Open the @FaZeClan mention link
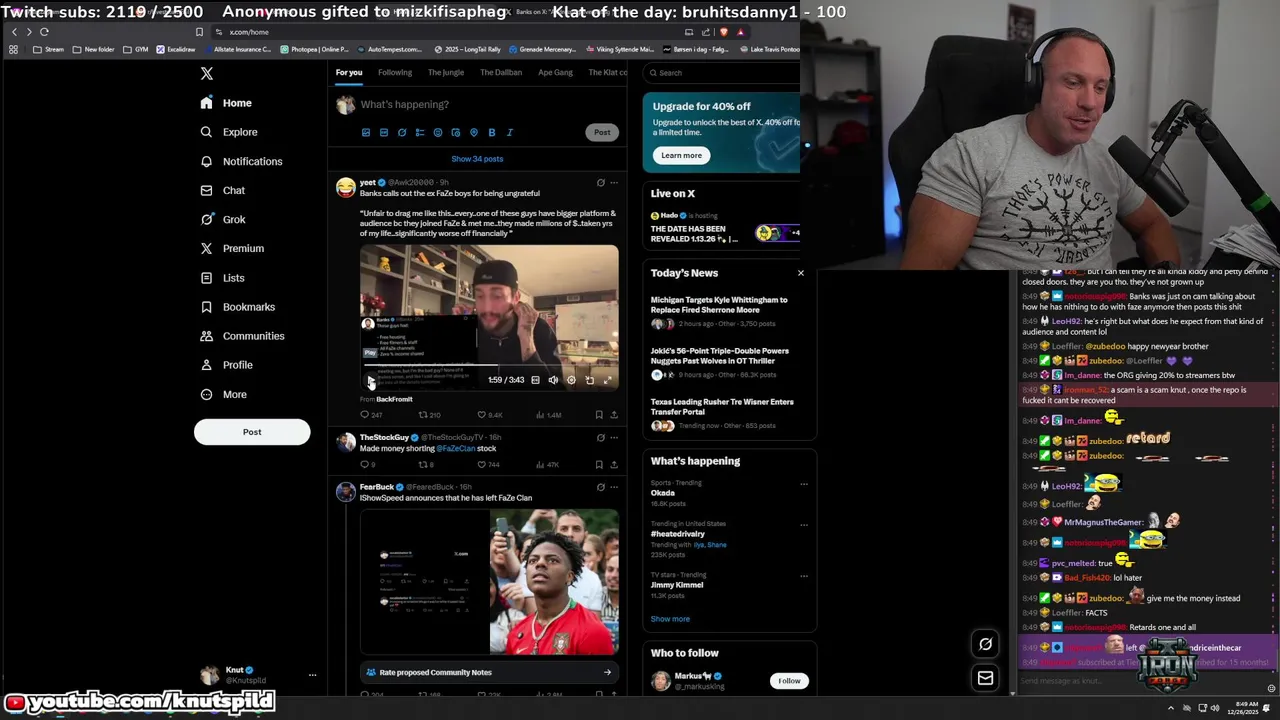Image resolution: width=1280 pixels, height=720 pixels. click(456, 449)
